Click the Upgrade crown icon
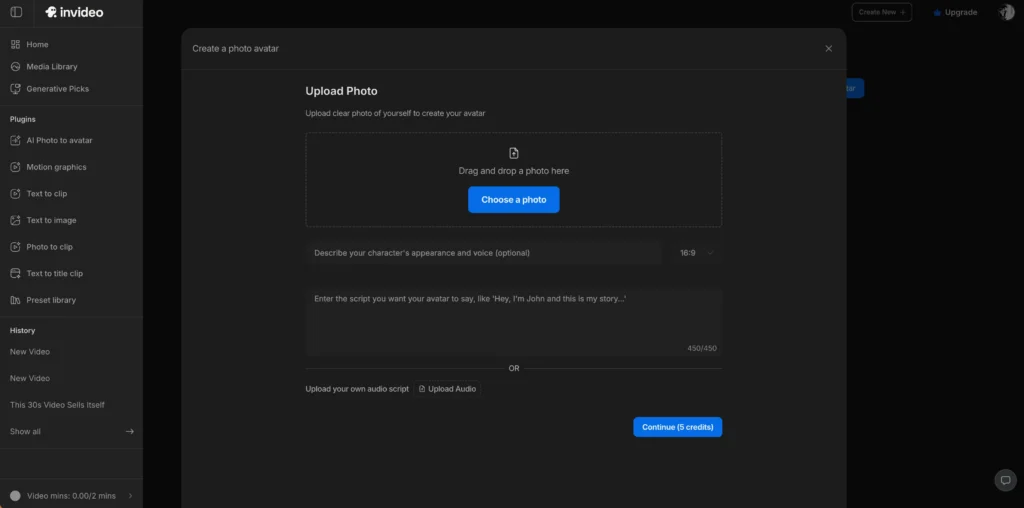The width and height of the screenshot is (1024, 508). (937, 12)
